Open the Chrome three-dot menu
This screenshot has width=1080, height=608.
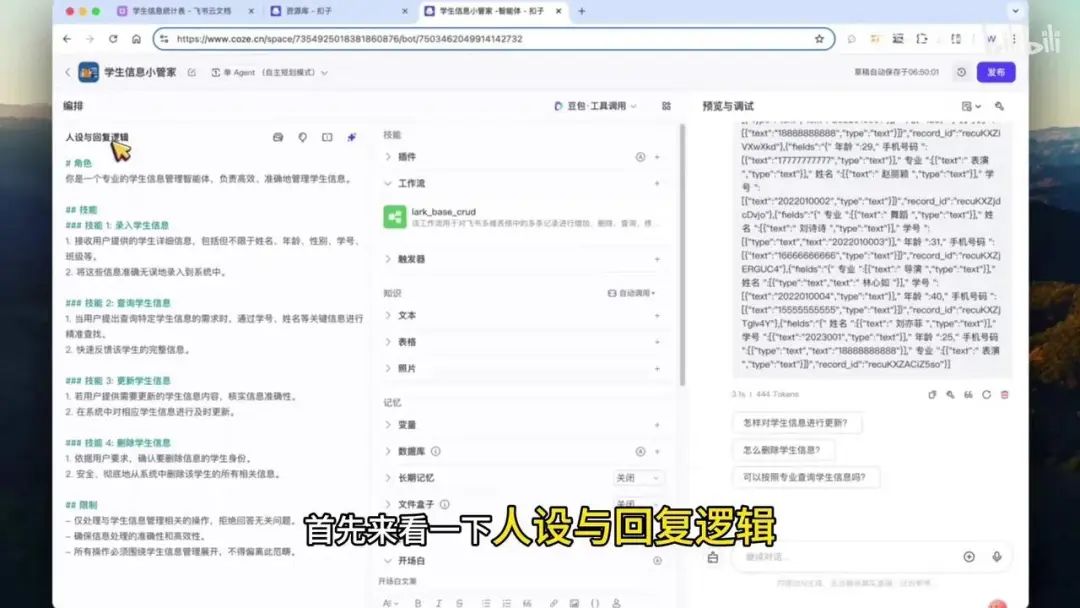tap(1014, 39)
